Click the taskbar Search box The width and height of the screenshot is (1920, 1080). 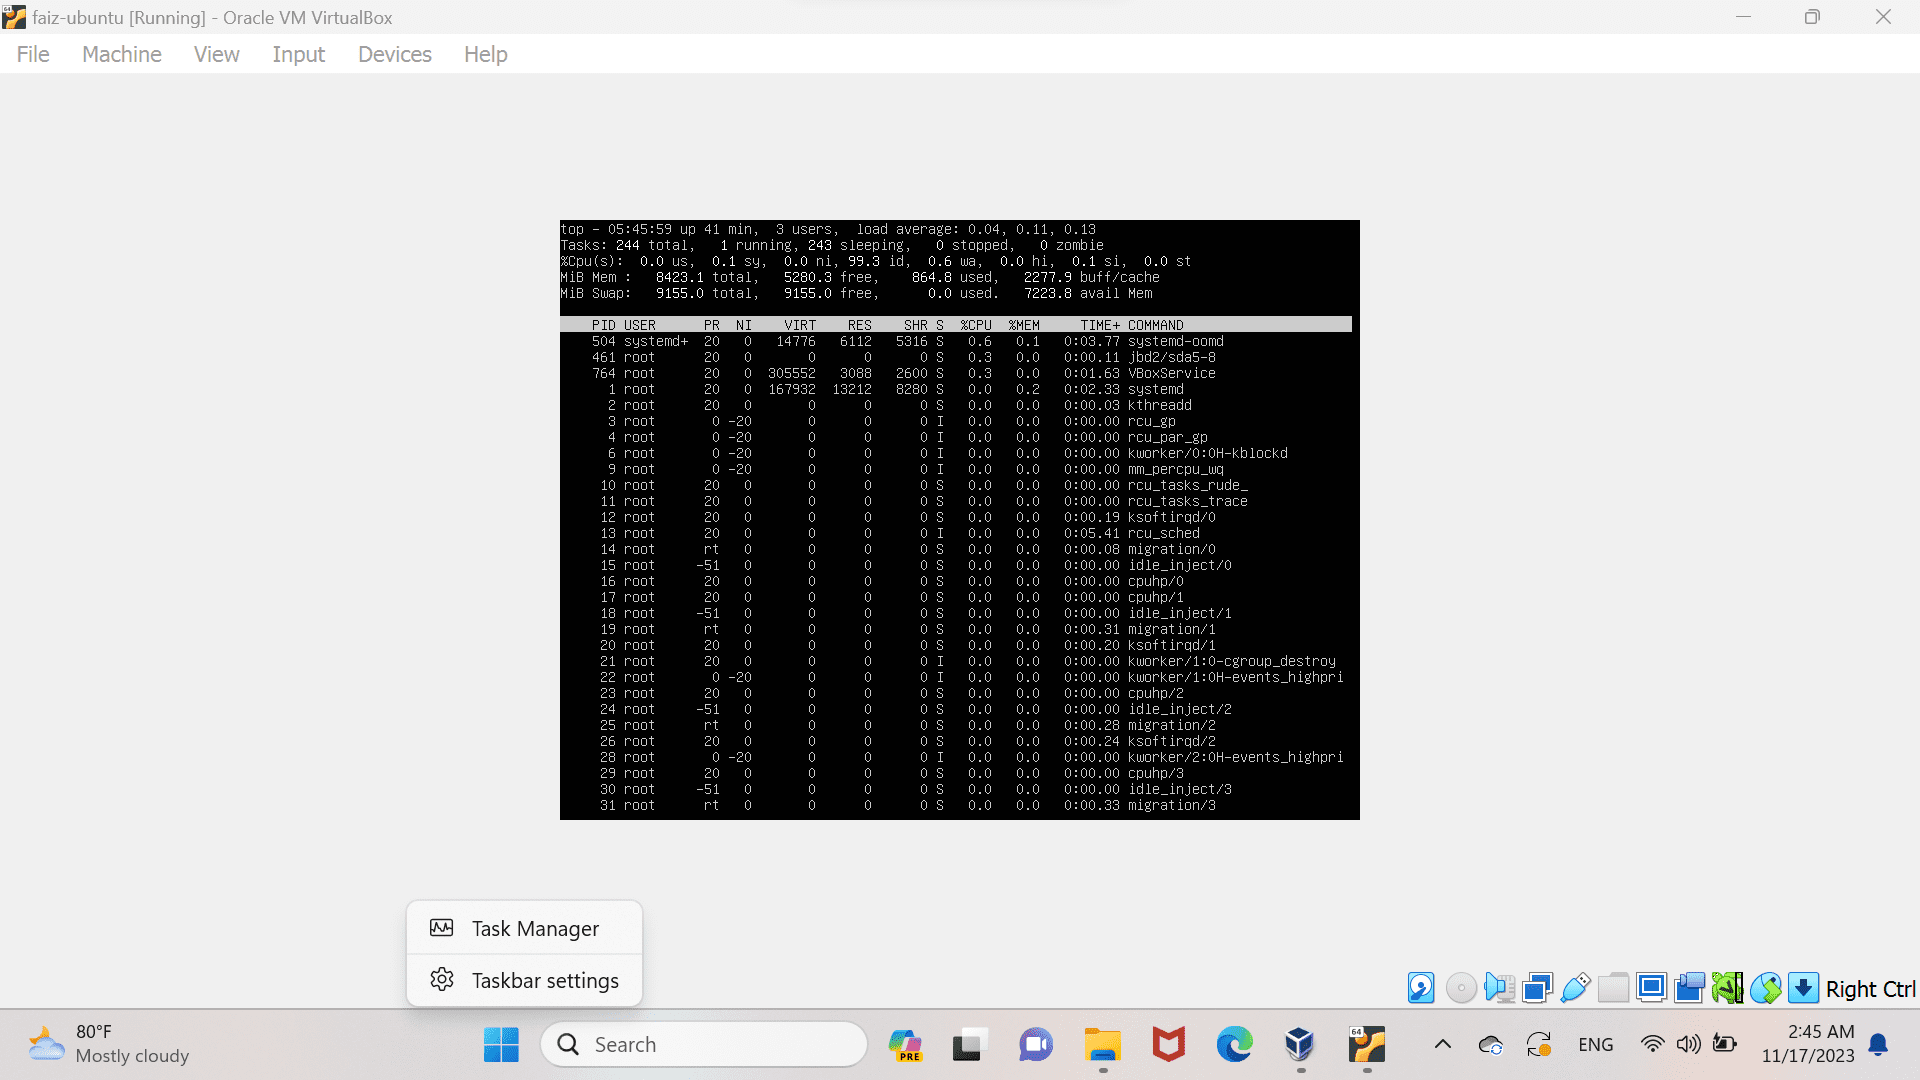click(x=704, y=1045)
